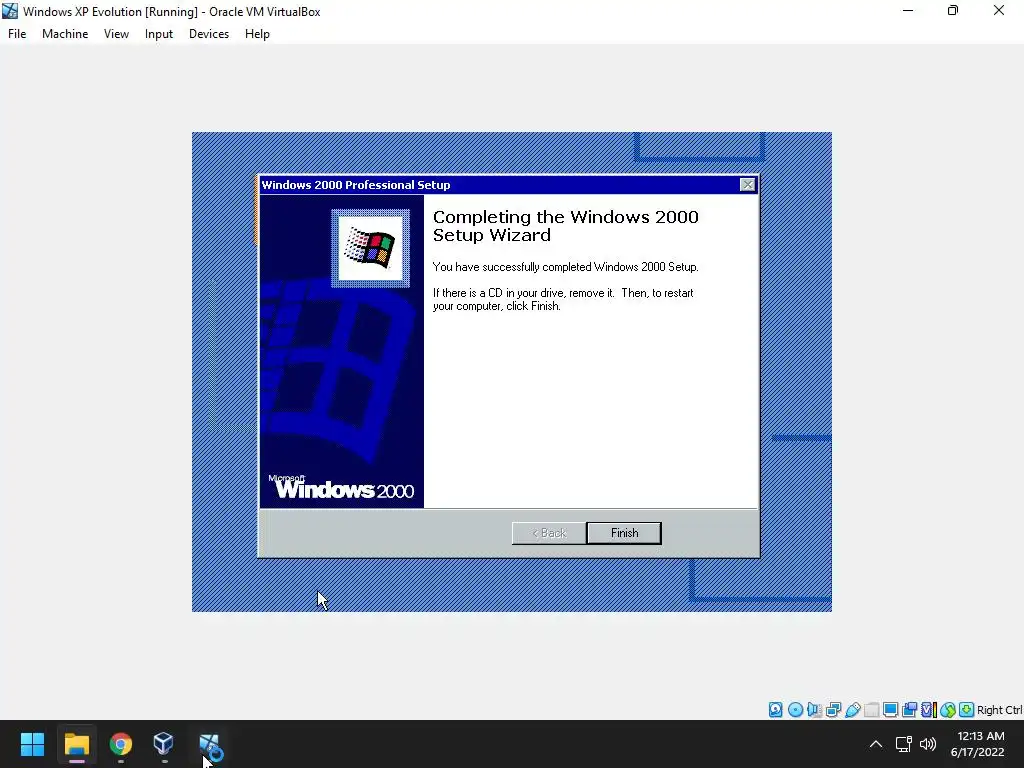Click the Finish button in setup wizard
Viewport: 1024px width, 768px height.
624,533
